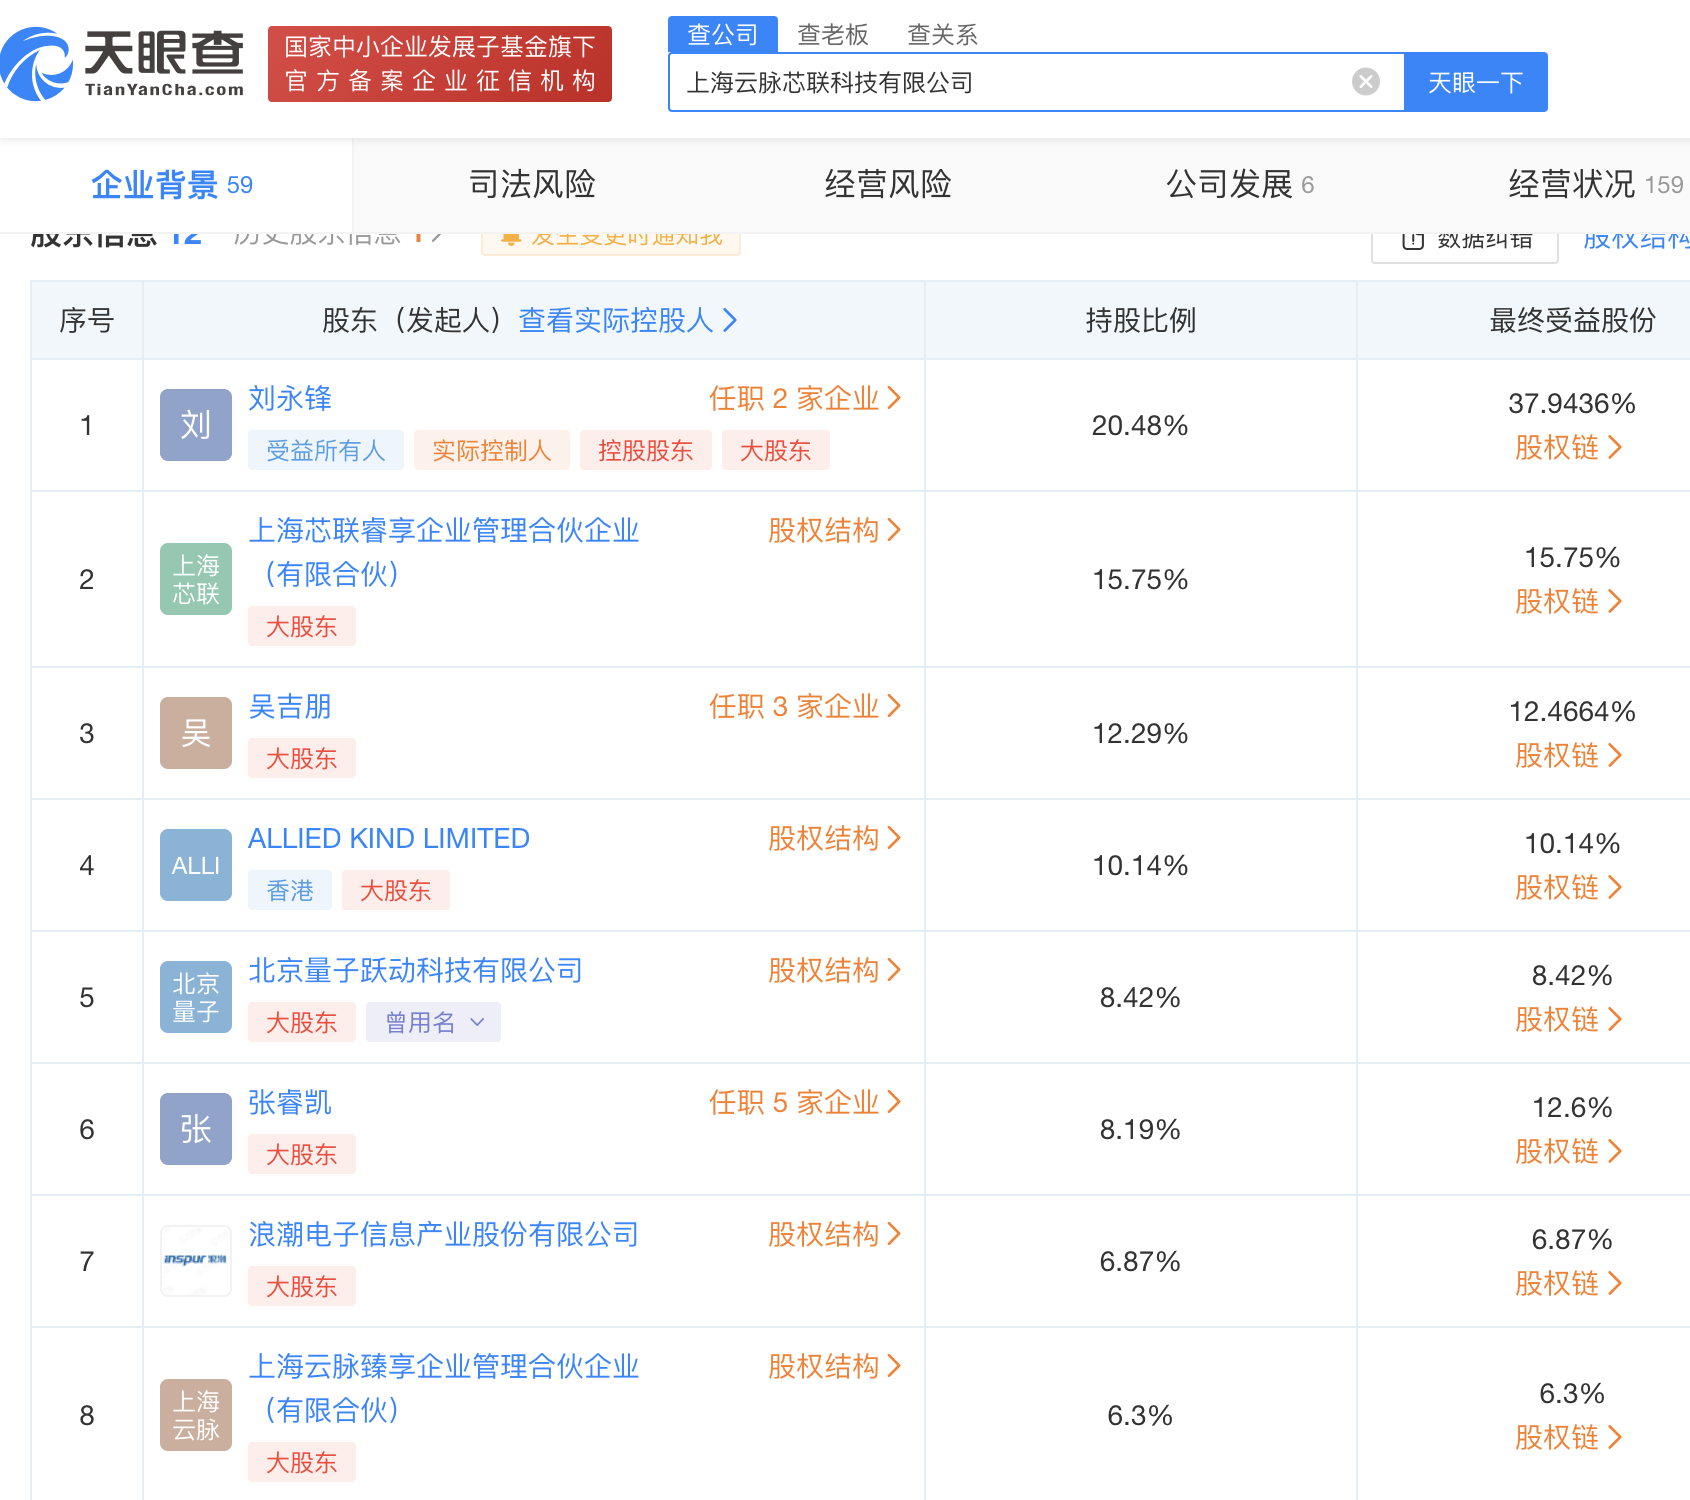Select the 持股比例 column header
This screenshot has height=1500, width=1690.
[1140, 320]
